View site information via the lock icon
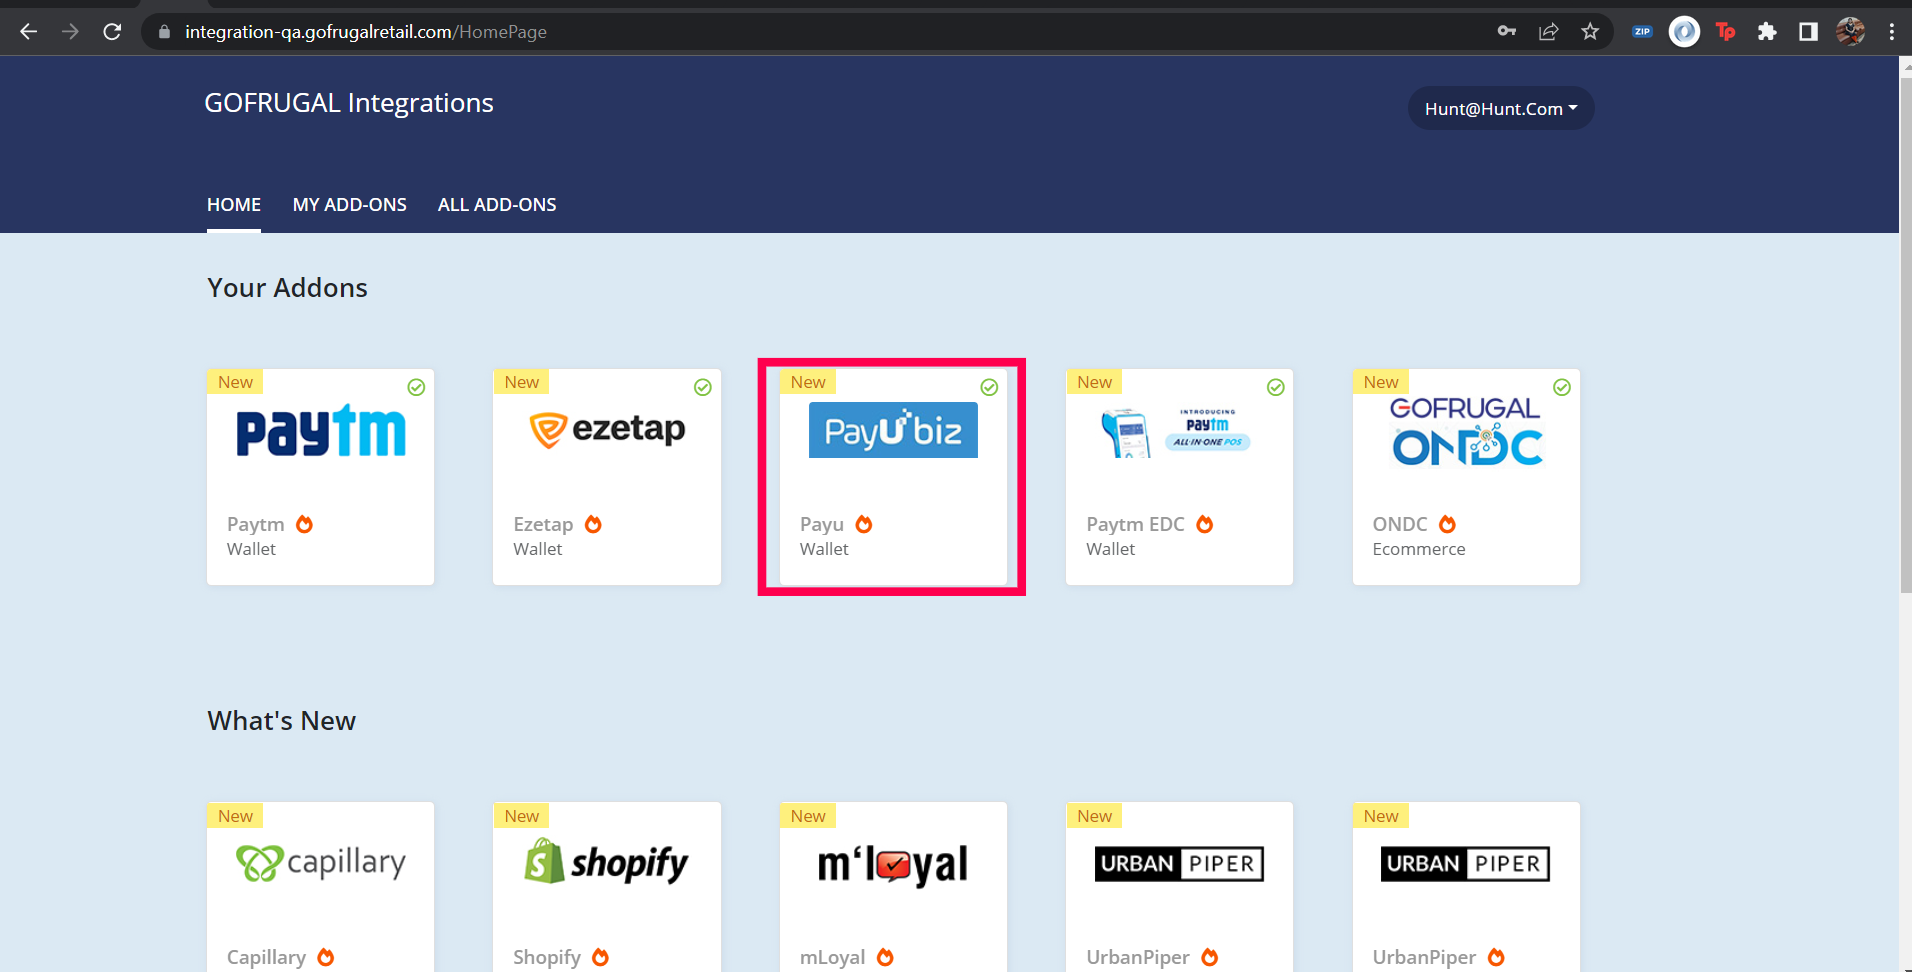This screenshot has height=972, width=1912. coord(165,32)
